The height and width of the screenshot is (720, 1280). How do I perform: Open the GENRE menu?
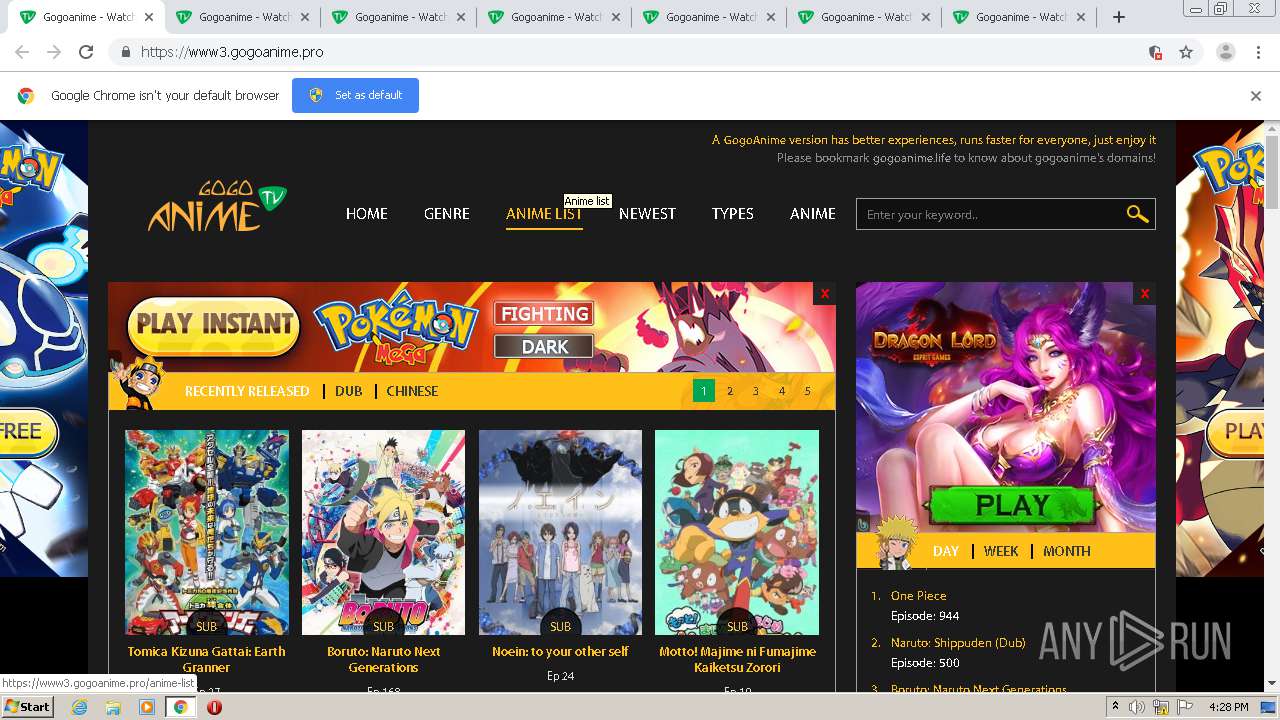[x=447, y=214]
